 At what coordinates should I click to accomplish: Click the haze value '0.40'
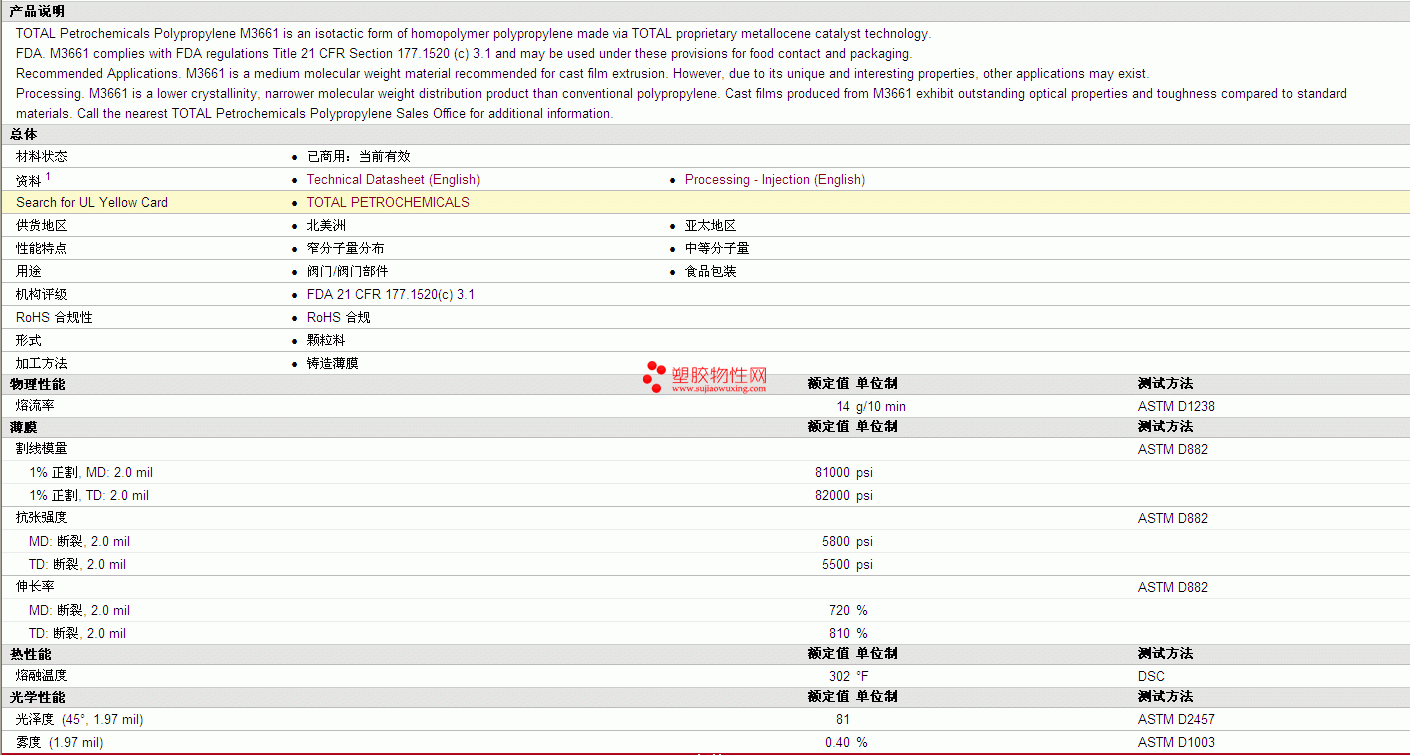tap(837, 742)
